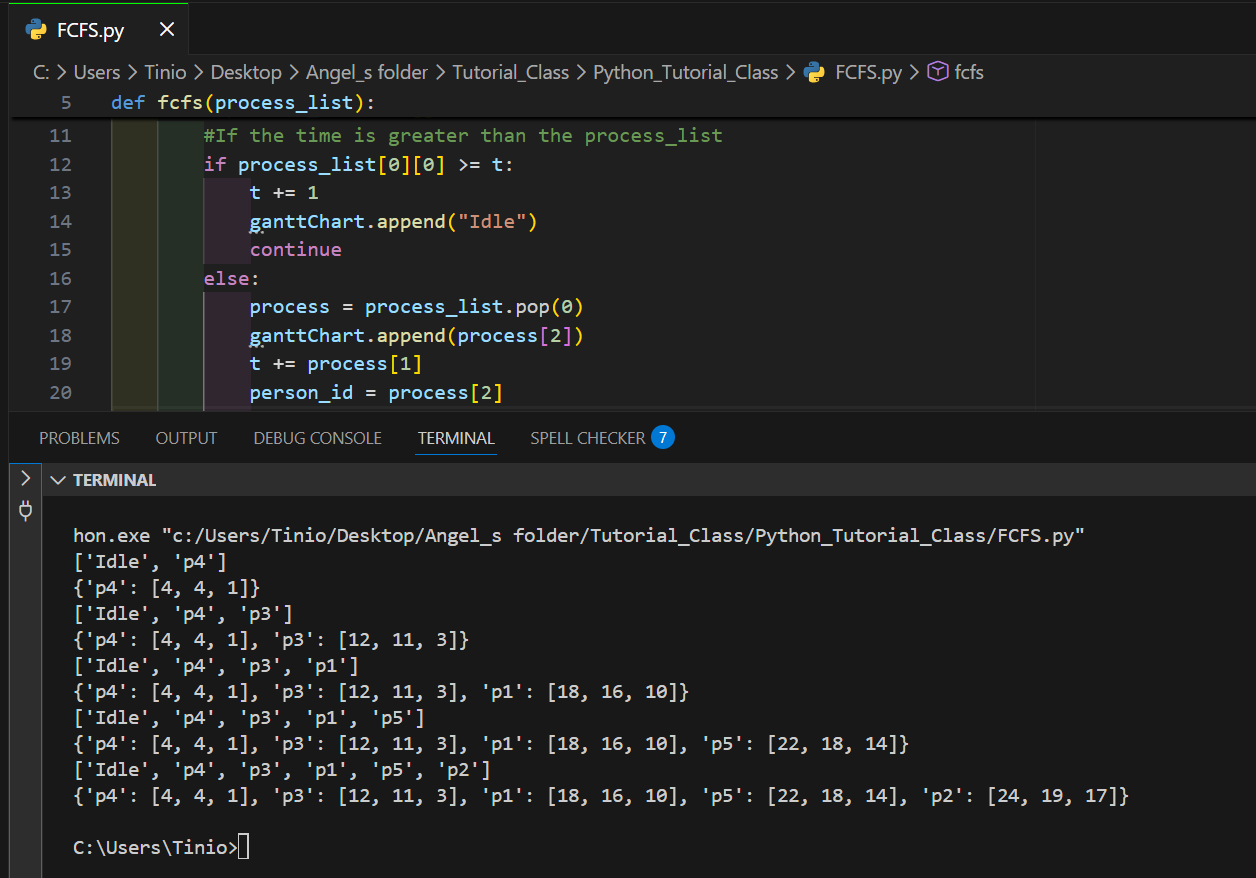Close the FCFS.py editor tab

click(x=166, y=29)
